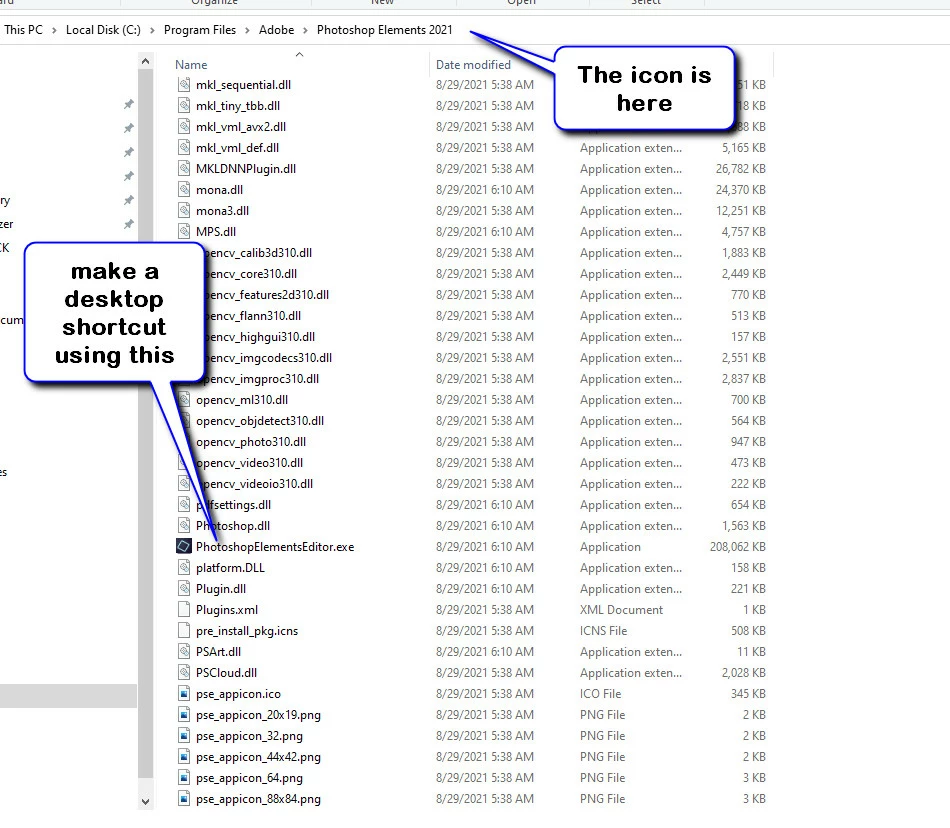The height and width of the screenshot is (828, 950).
Task: Click the mkl_sequential.dll file icon
Action: [x=184, y=85]
